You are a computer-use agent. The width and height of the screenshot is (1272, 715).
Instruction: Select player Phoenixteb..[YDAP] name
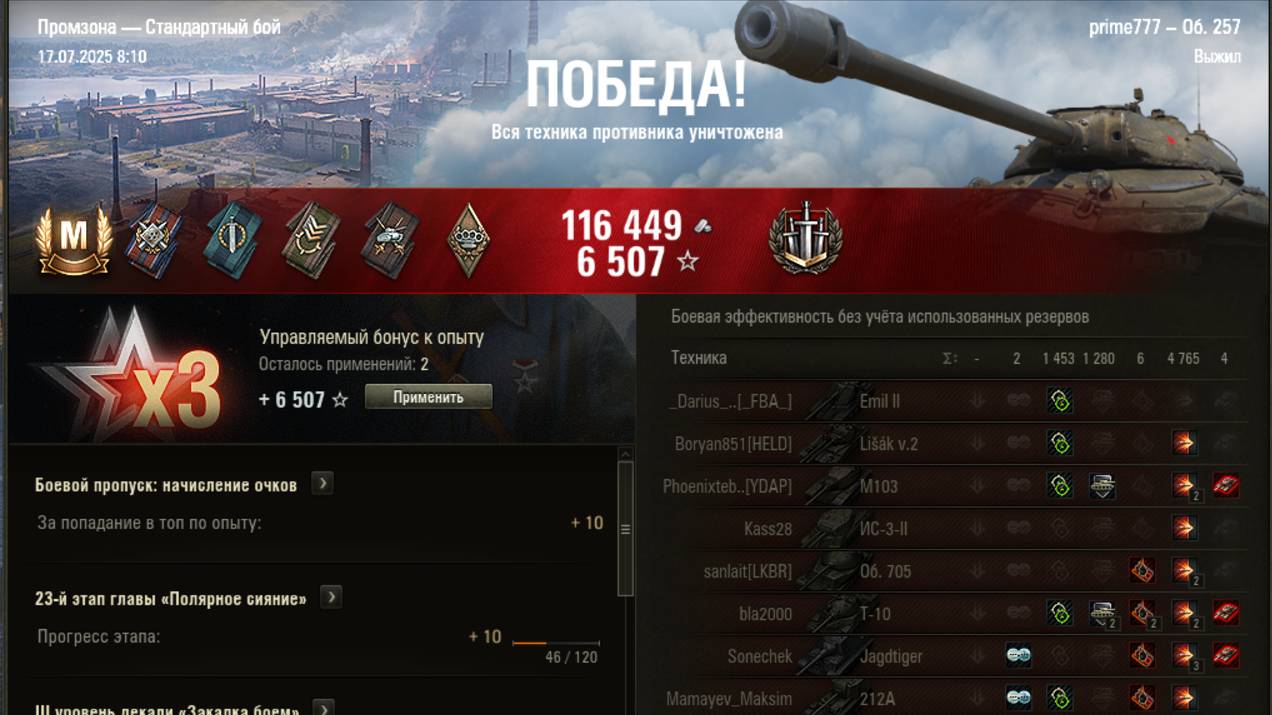click(727, 486)
